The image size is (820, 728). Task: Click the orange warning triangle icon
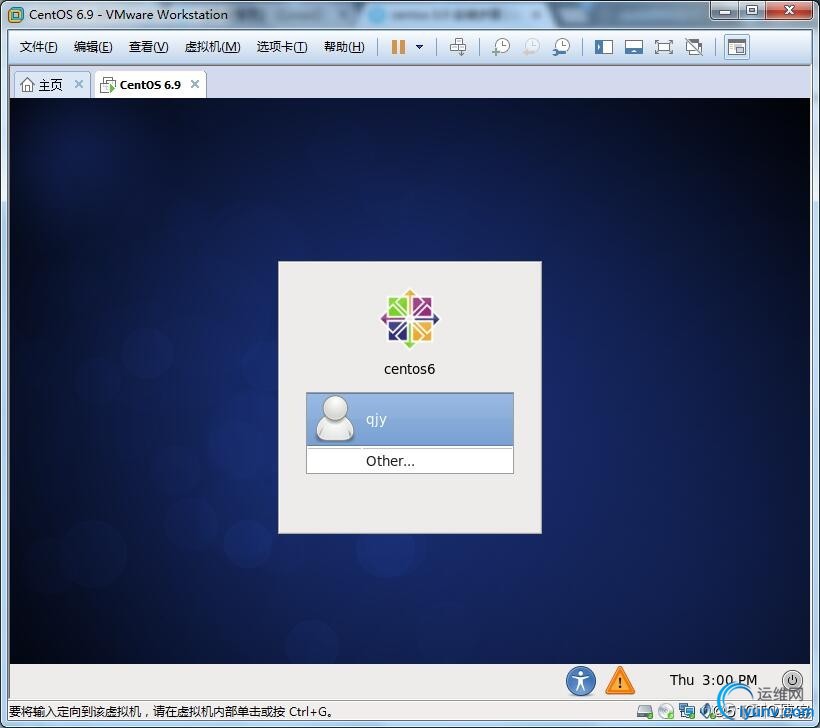(620, 681)
